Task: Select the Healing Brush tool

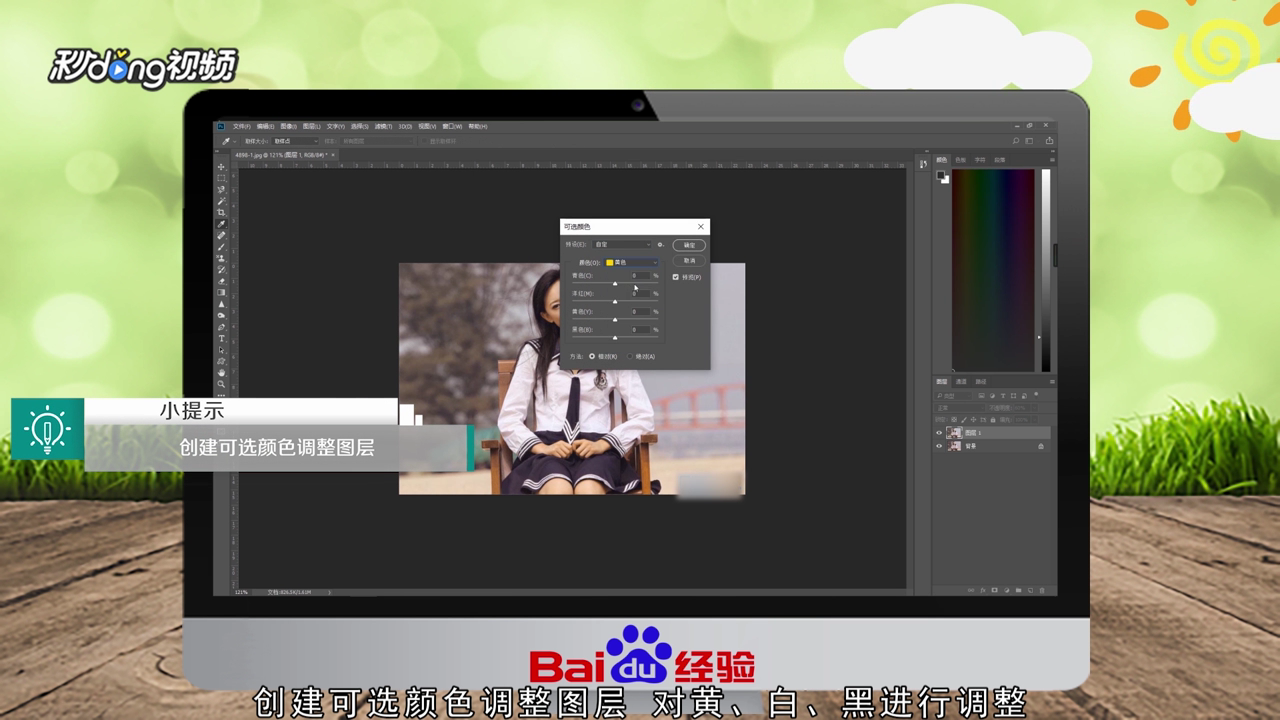Action: (x=221, y=235)
